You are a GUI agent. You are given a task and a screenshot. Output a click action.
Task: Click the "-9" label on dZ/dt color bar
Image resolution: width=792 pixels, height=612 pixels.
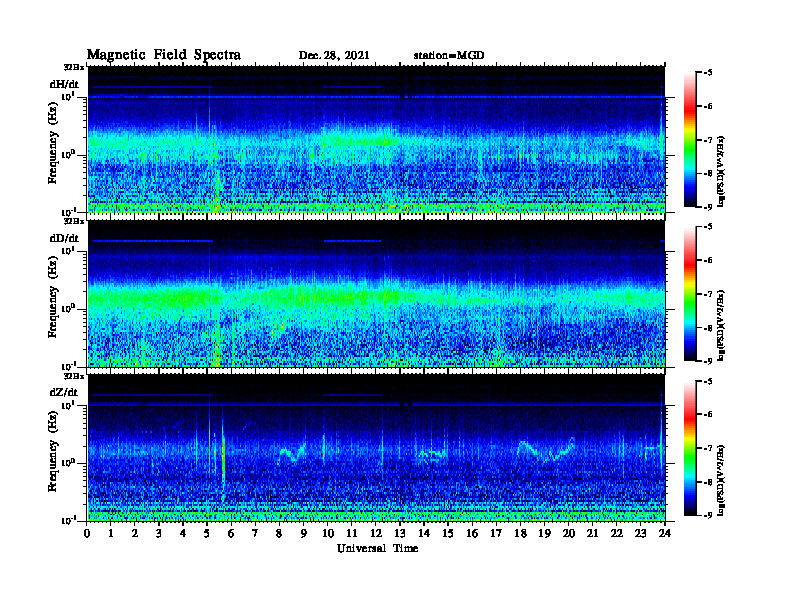(x=707, y=515)
